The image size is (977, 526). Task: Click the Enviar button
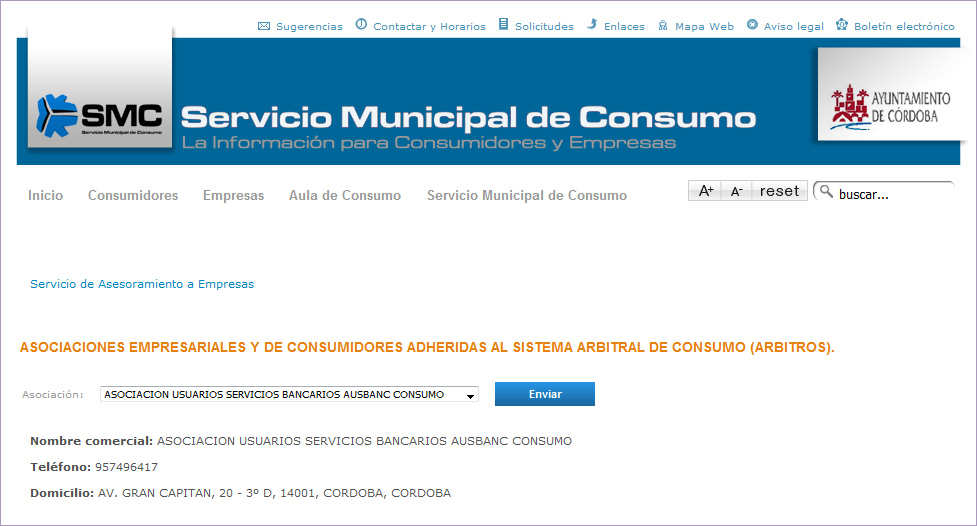545,394
